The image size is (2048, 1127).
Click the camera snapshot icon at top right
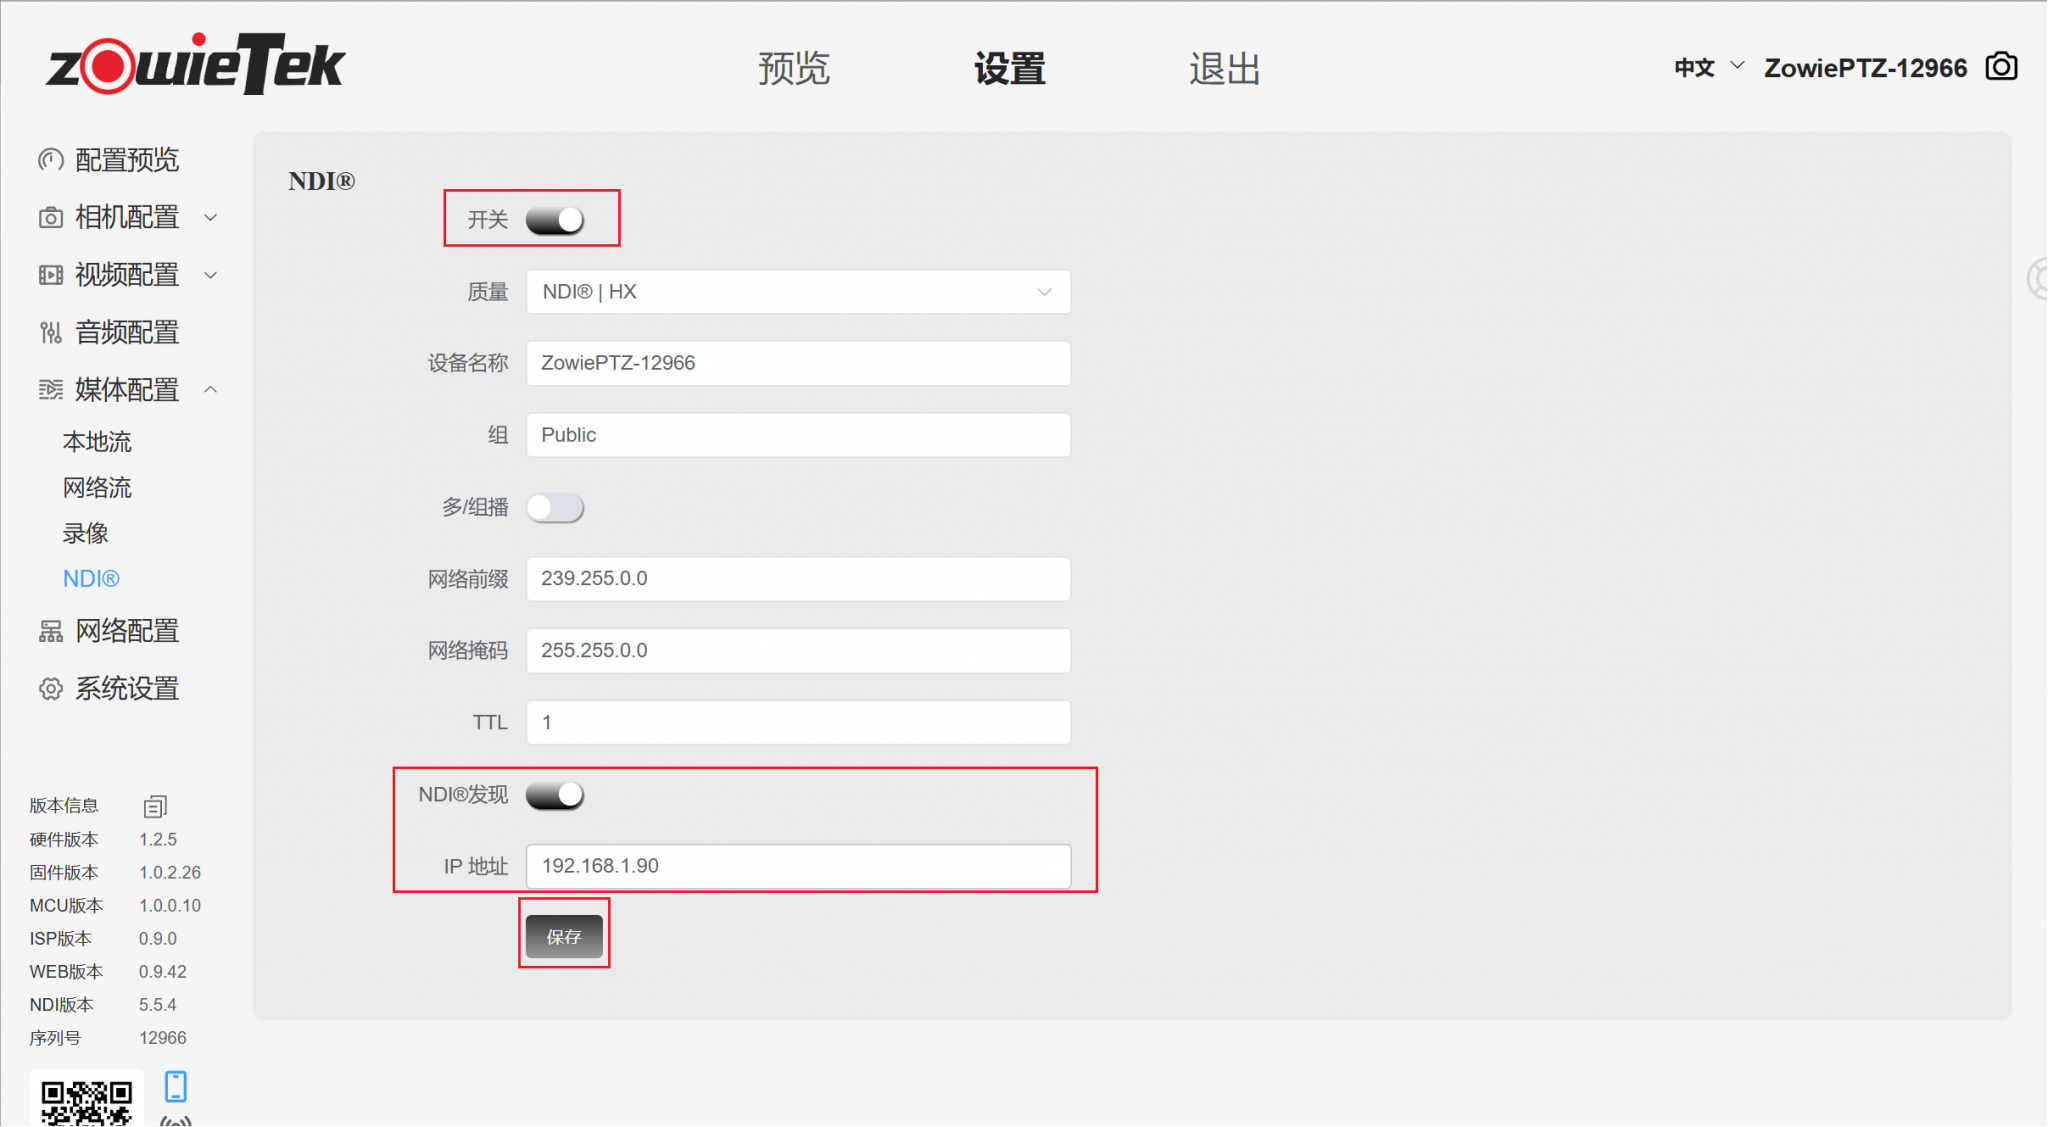coord(2001,67)
